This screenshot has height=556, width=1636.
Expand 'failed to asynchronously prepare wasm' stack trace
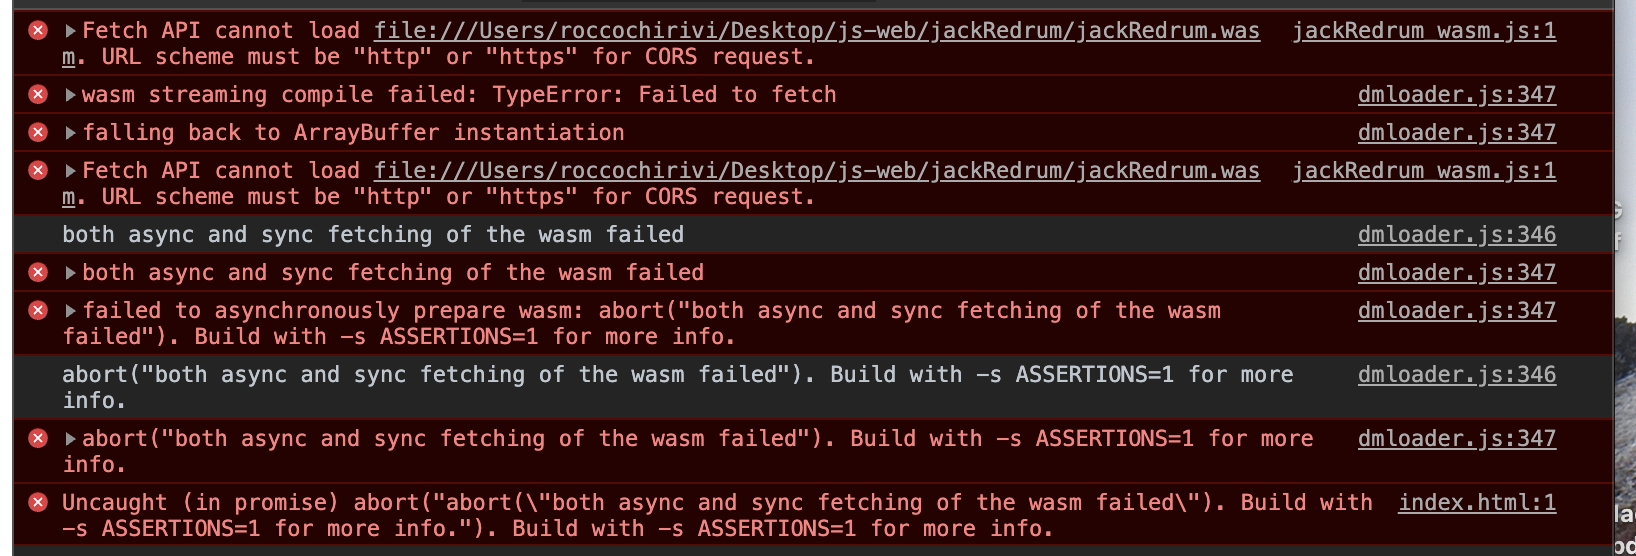[x=70, y=311]
